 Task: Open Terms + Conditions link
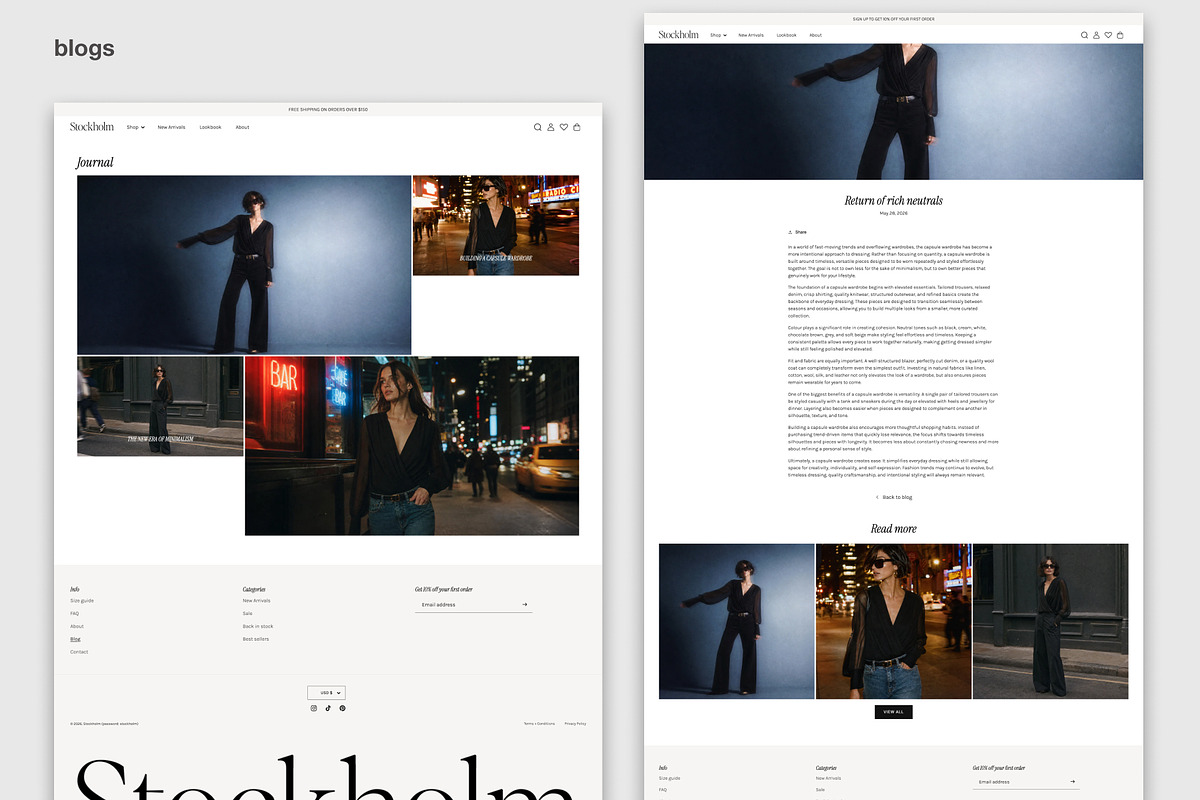tap(539, 723)
